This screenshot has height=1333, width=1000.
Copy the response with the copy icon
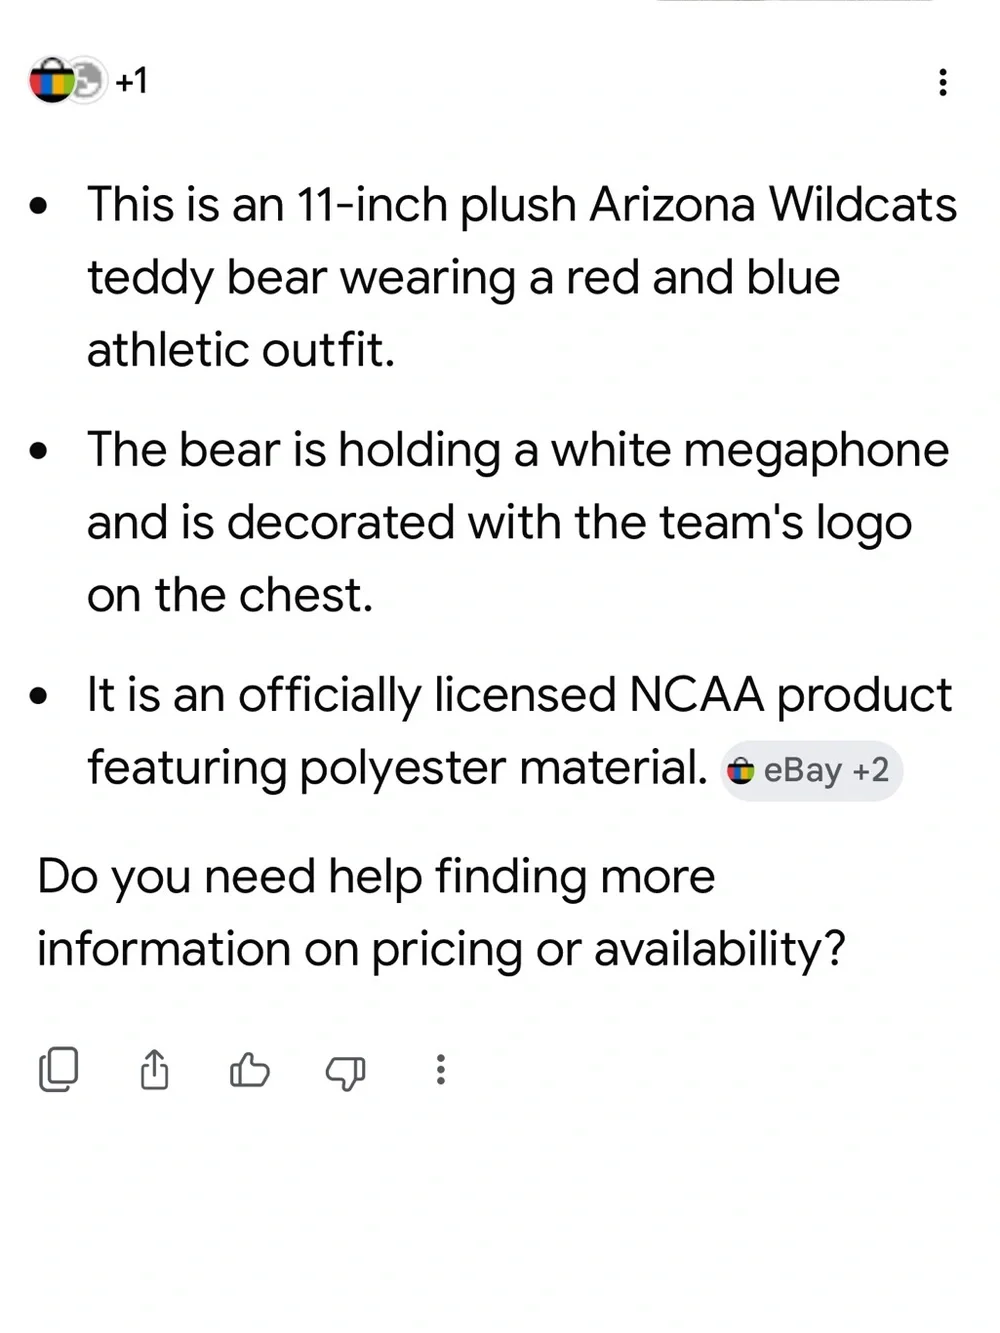click(58, 1070)
